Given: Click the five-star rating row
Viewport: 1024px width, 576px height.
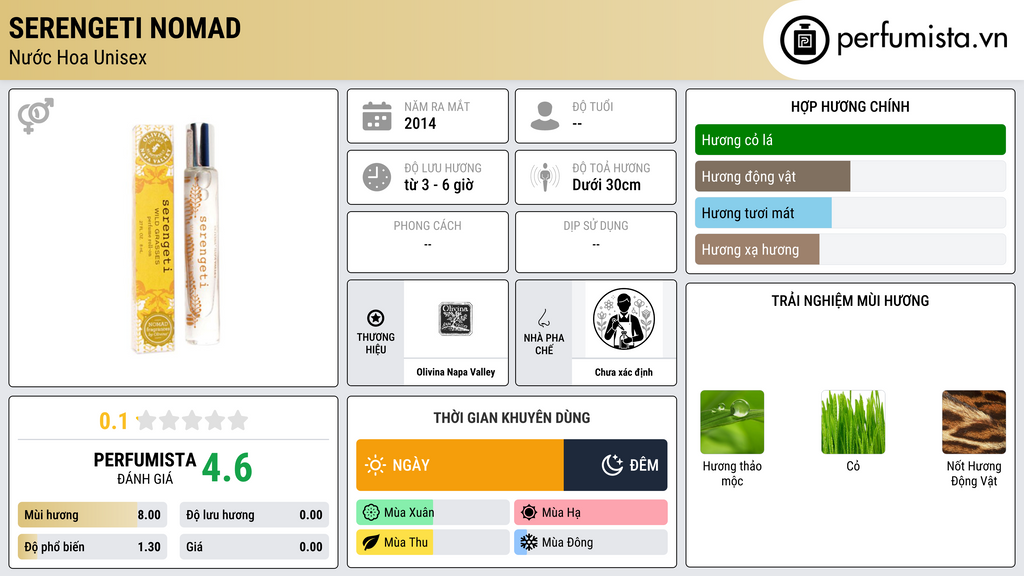Looking at the screenshot, I should [193, 420].
